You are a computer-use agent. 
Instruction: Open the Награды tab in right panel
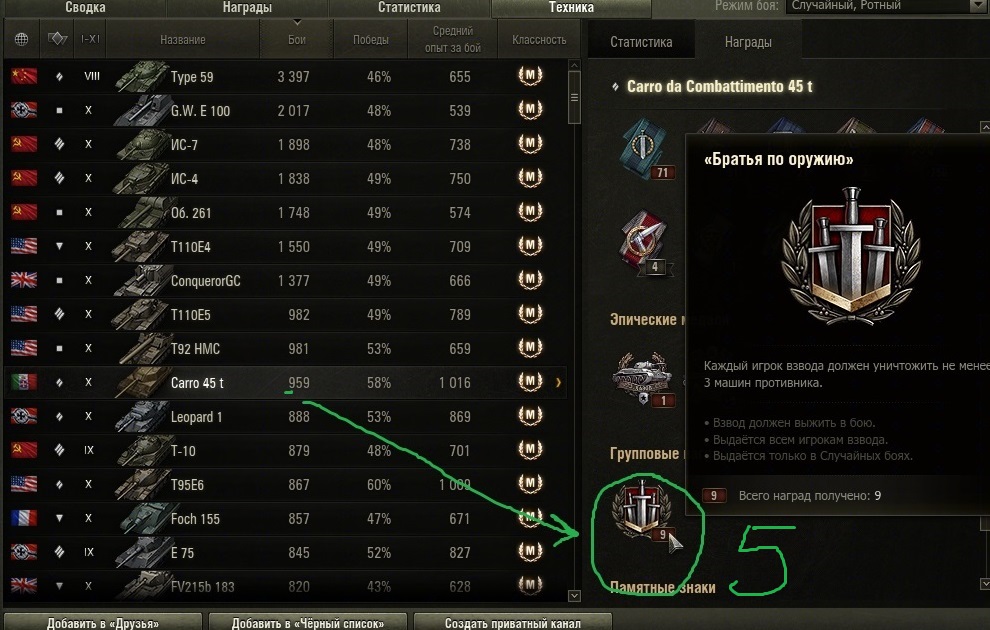(748, 42)
